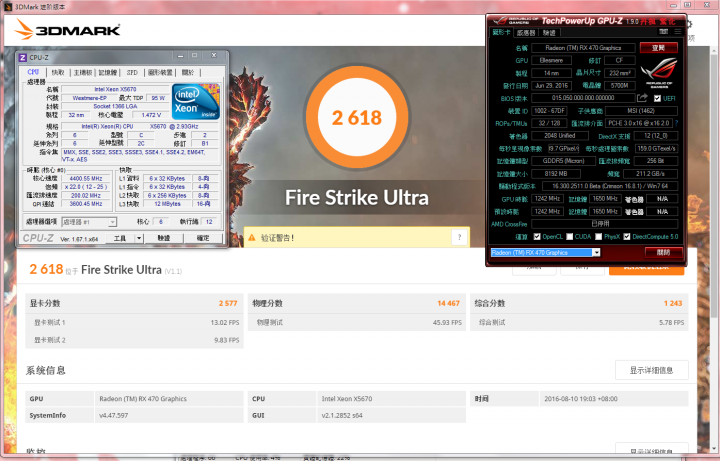Toggle the UEFI checkbox in GPU-Z
This screenshot has height=461, width=720.
tap(657, 98)
